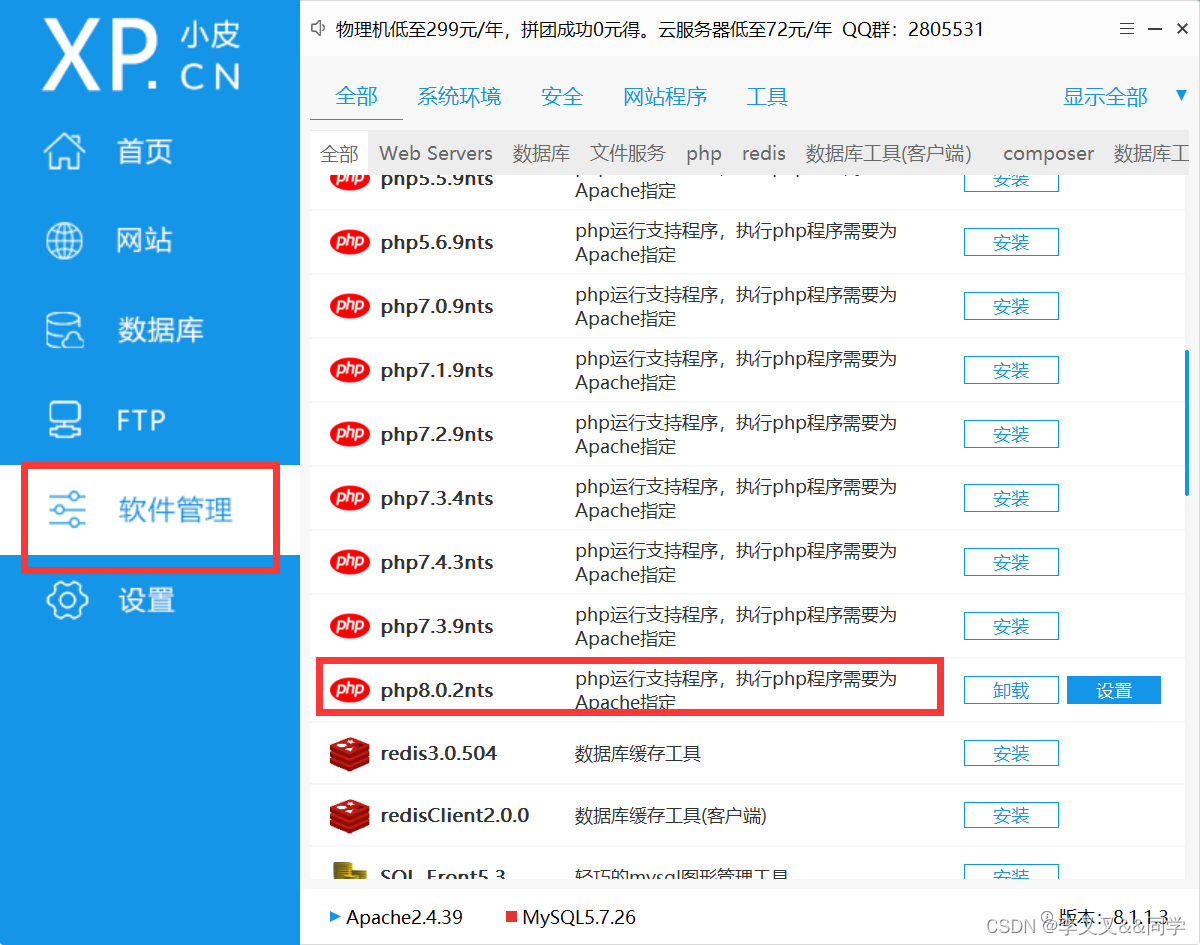
Task: Click the home icon beside 首页
Action: [66, 151]
